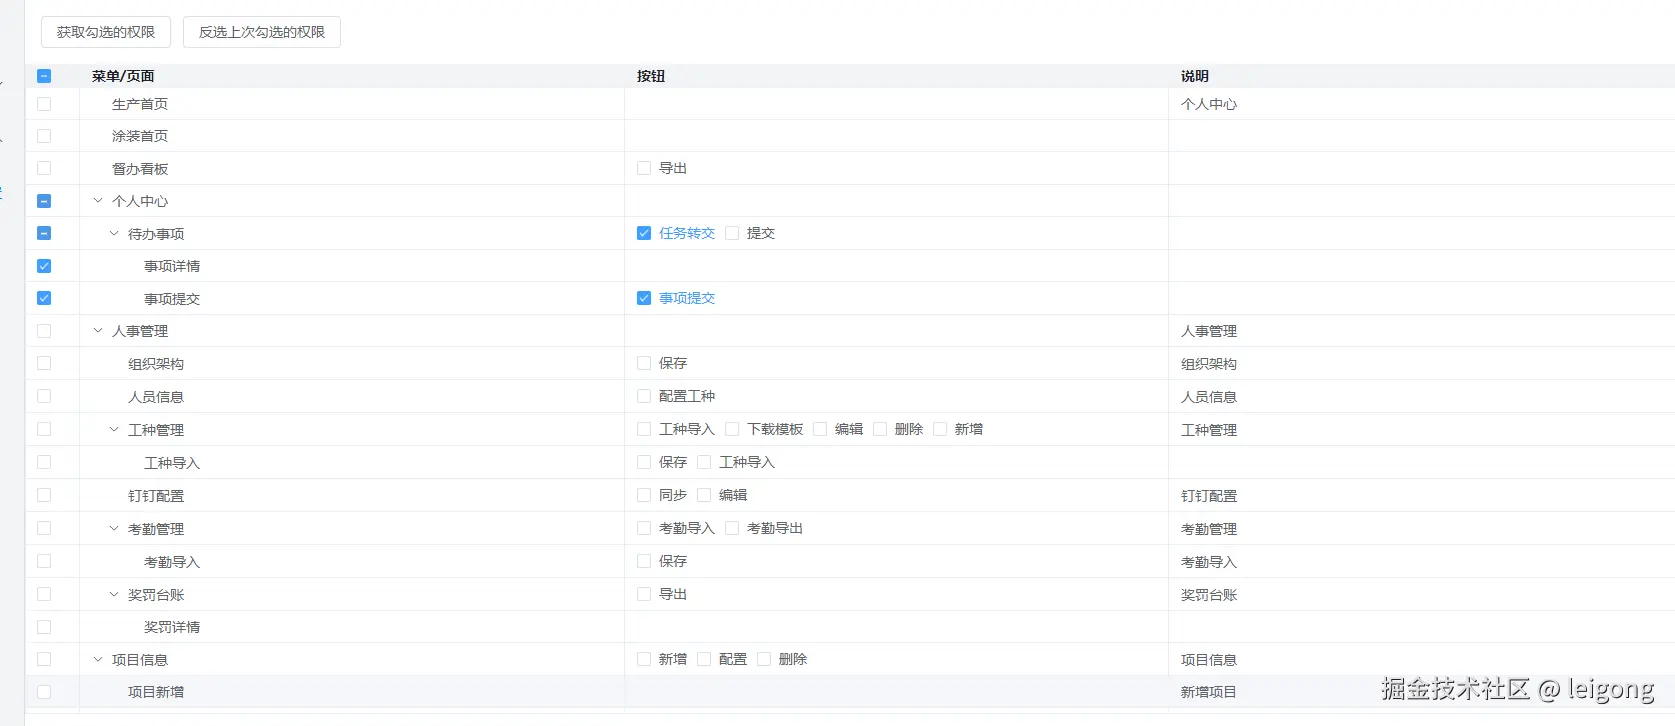Enable the 导出 button permission for 督办看板
This screenshot has width=1675, height=726.
point(644,168)
